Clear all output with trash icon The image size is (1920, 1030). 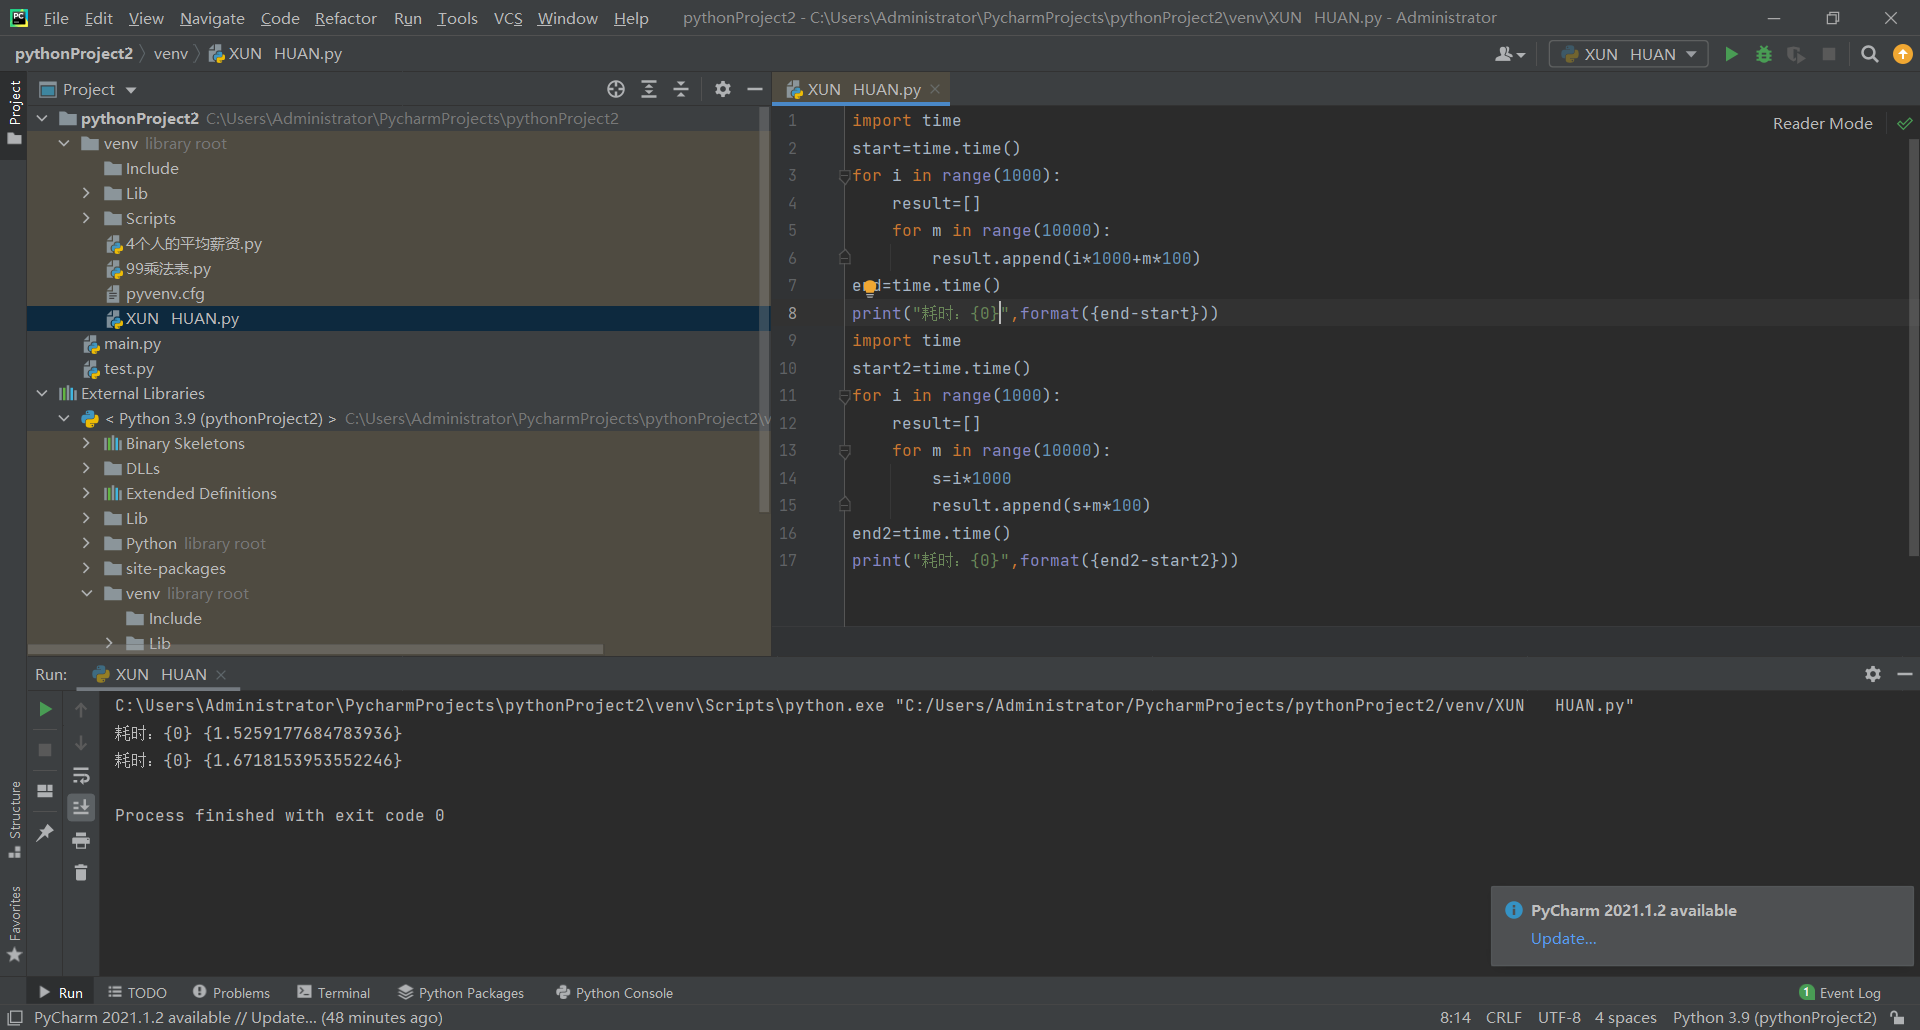point(81,872)
